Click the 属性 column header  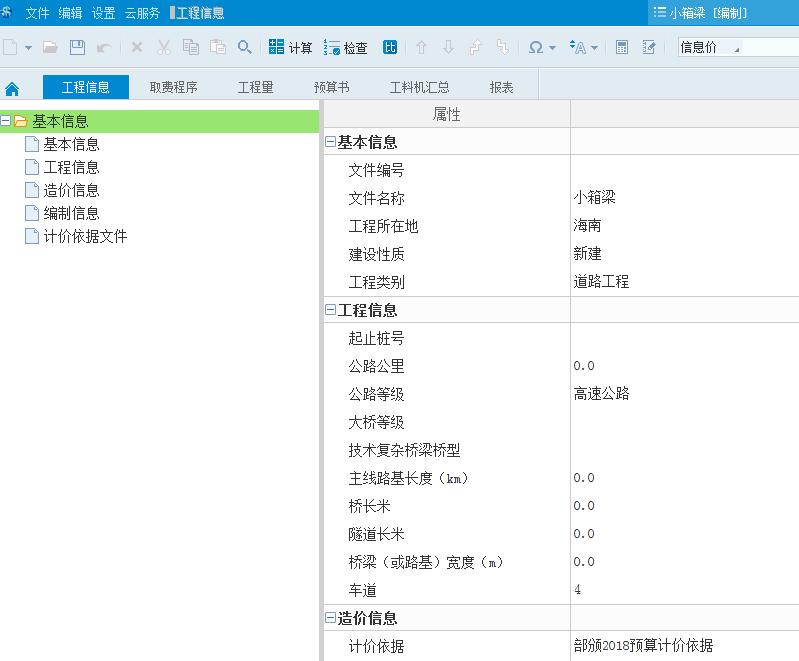(x=447, y=114)
